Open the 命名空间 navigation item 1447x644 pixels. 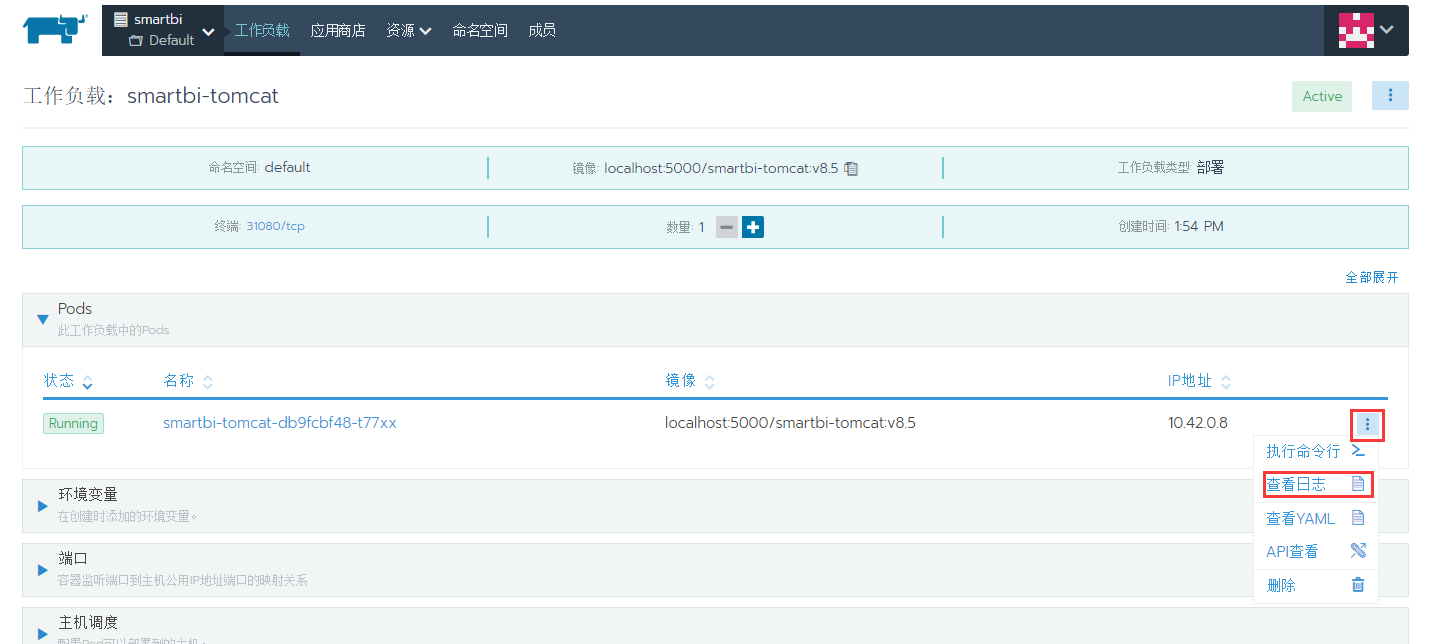(x=480, y=30)
